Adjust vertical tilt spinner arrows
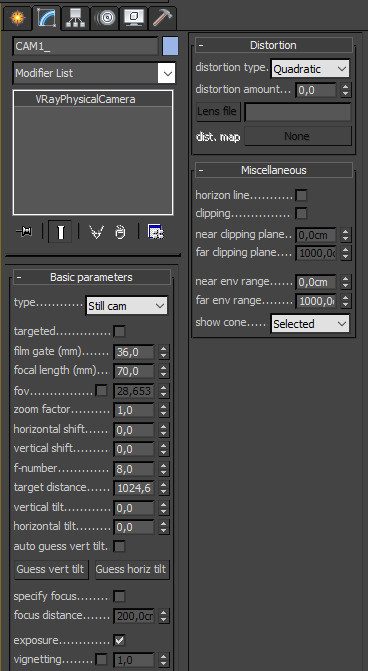Viewport: 368px width, 671px height. (163, 508)
